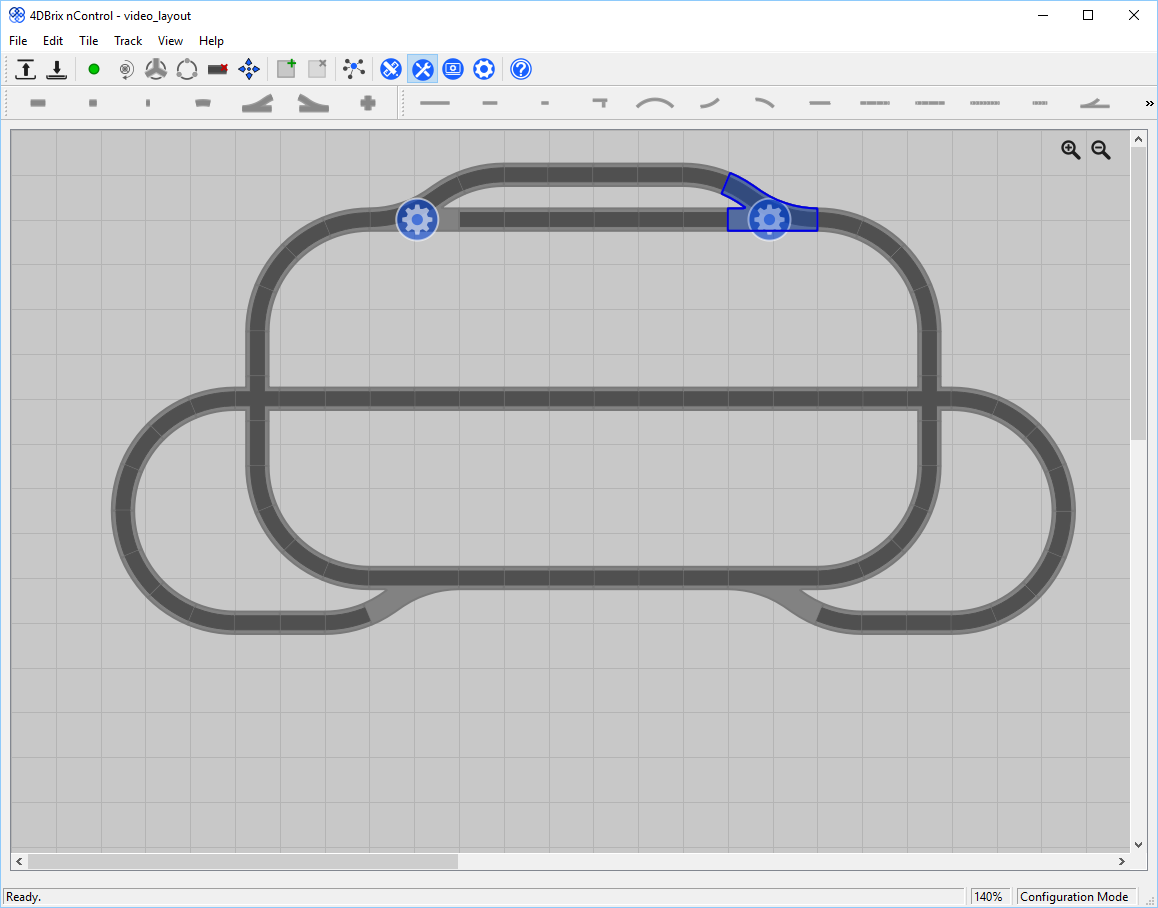The width and height of the screenshot is (1158, 908).
Task: Click the zoom in magnifier button
Action: tap(1071, 150)
